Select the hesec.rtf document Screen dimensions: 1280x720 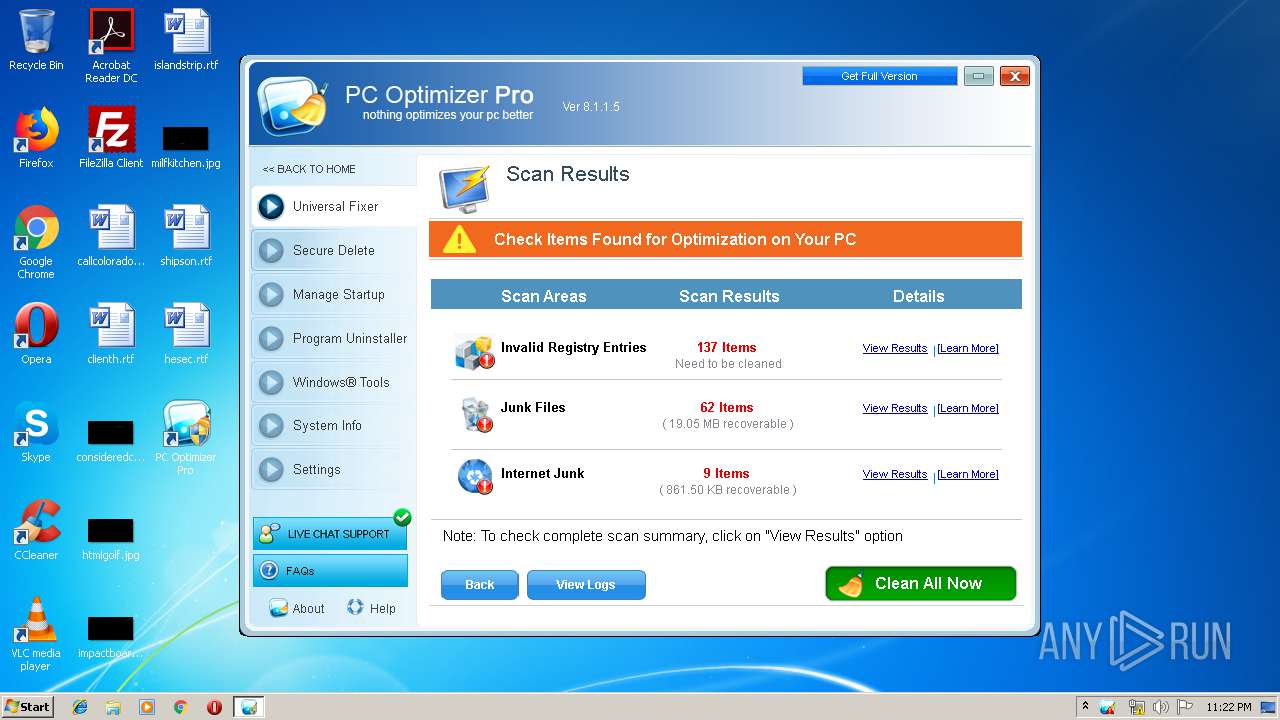pyautogui.click(x=186, y=334)
